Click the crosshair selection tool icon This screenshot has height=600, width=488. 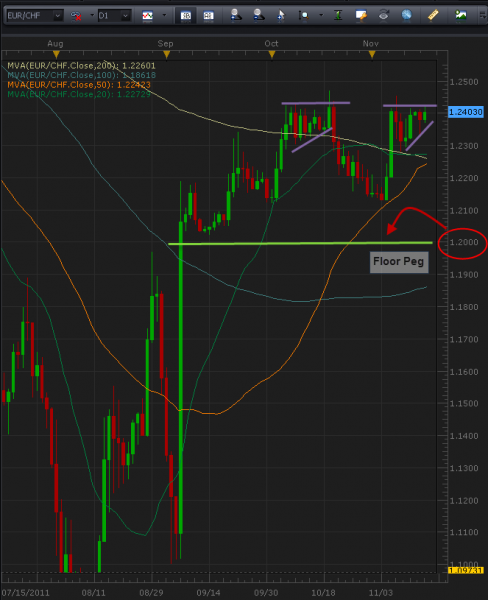[x=304, y=15]
